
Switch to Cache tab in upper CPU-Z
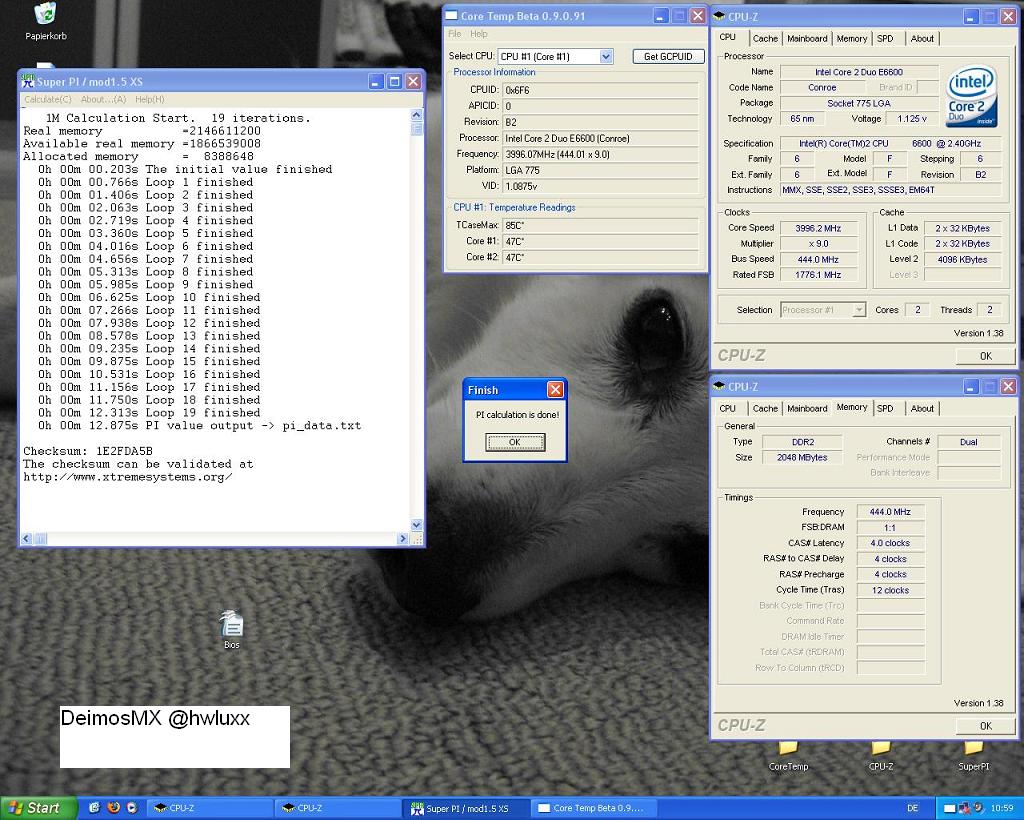pos(765,39)
